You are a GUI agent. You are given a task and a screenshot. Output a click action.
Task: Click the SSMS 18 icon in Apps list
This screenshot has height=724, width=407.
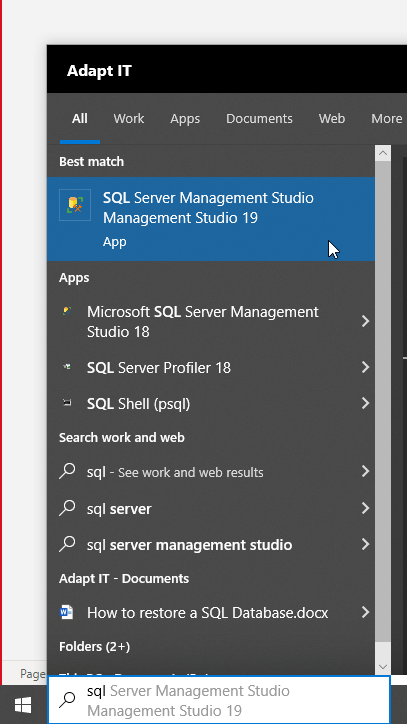coord(67,311)
